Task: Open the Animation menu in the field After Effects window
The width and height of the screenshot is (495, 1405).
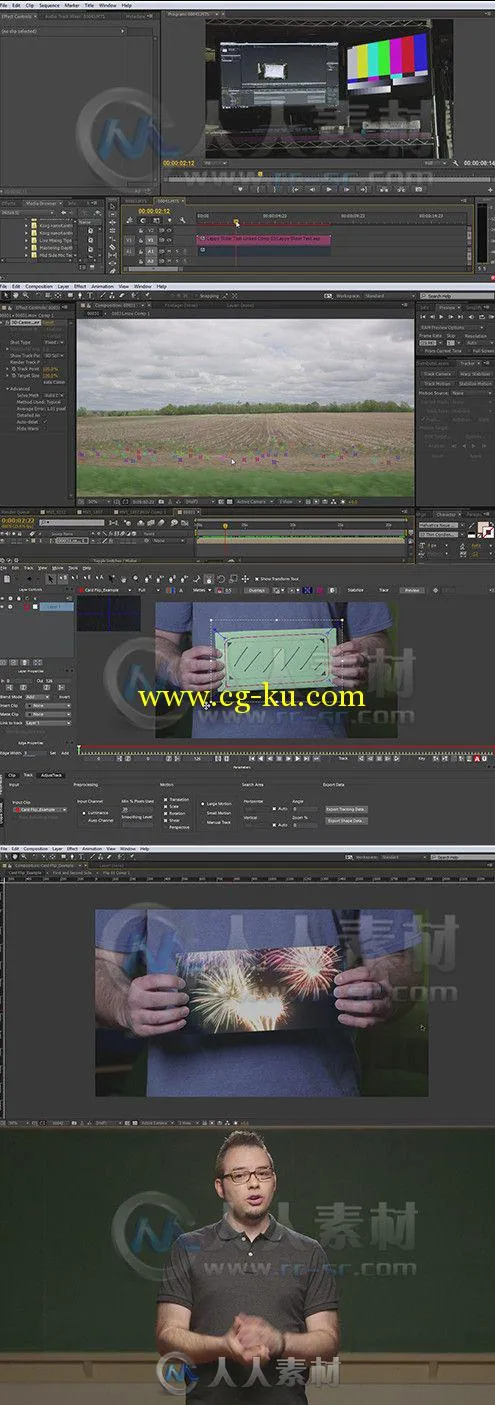Action: tap(102, 286)
